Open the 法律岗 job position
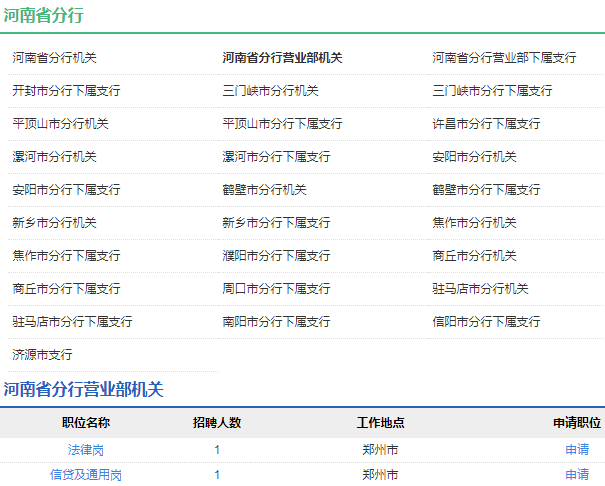This screenshot has height=486, width=605. (86, 450)
